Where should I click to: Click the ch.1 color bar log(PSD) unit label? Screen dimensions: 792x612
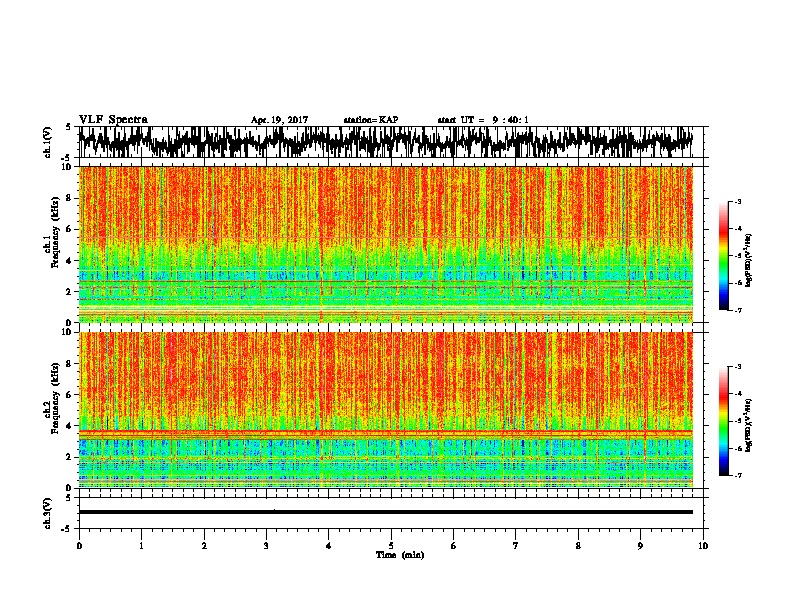click(x=749, y=261)
